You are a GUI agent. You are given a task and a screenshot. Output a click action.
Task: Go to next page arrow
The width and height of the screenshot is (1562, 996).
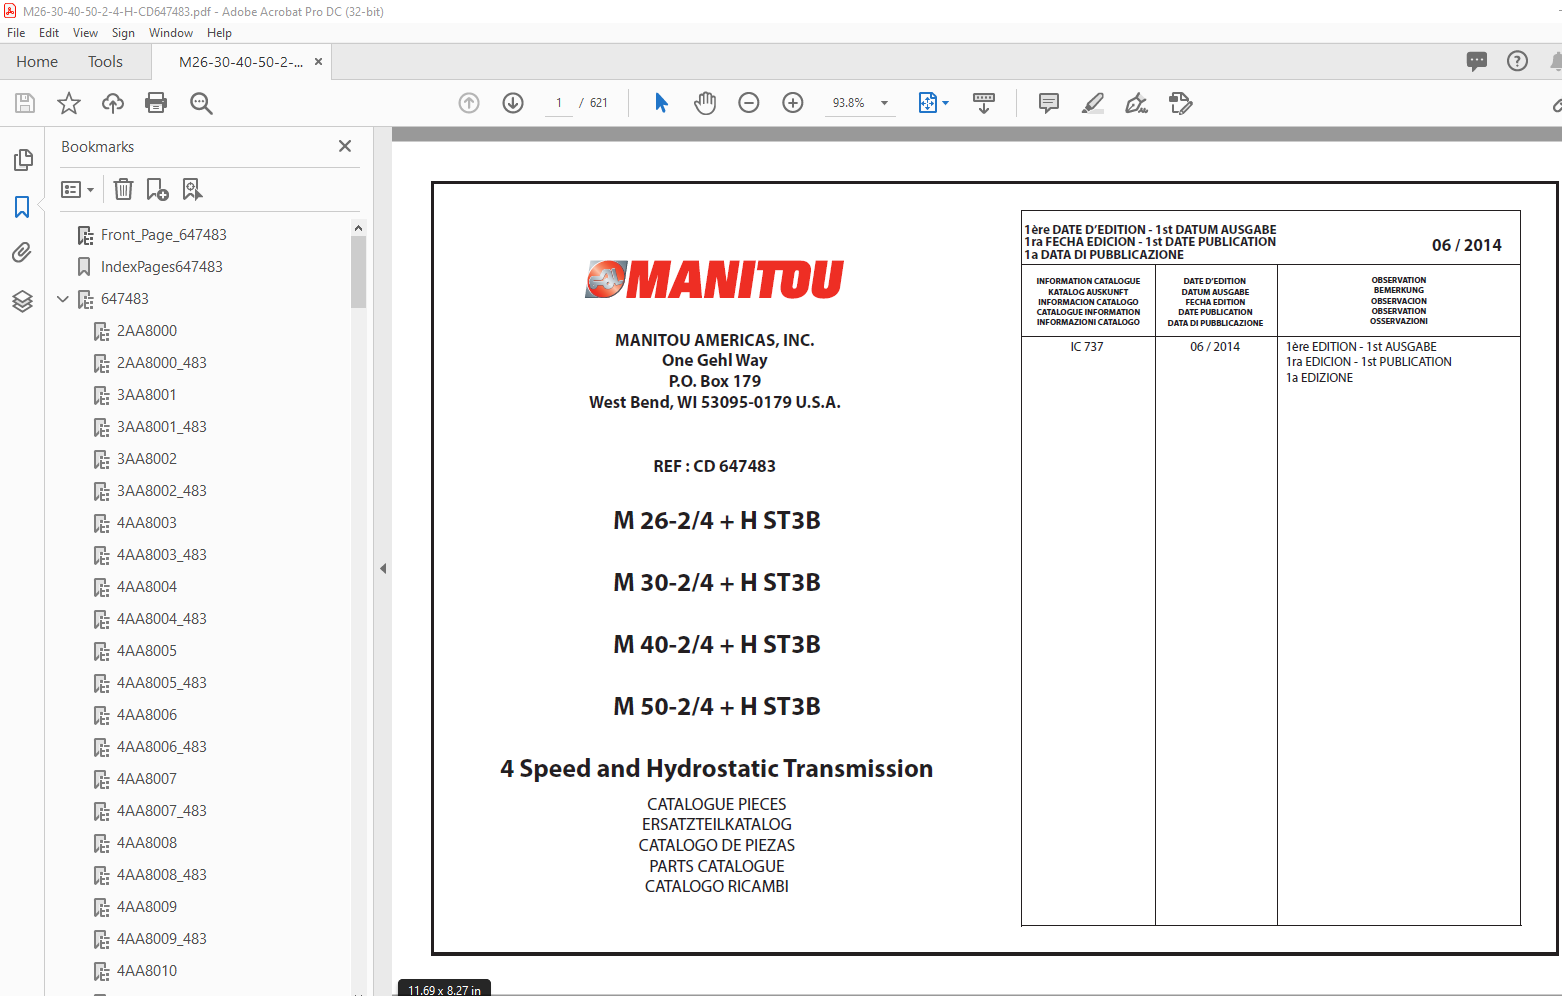click(513, 103)
